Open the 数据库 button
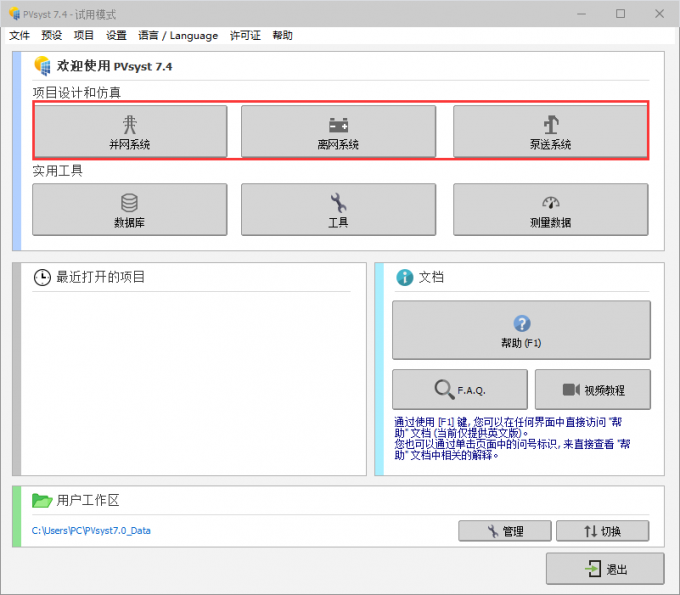 [130, 209]
